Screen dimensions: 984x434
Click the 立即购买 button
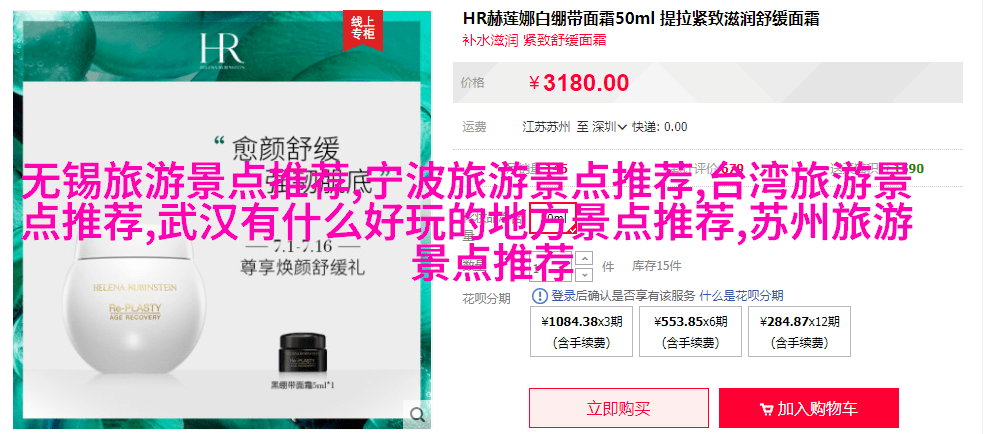click(x=619, y=408)
